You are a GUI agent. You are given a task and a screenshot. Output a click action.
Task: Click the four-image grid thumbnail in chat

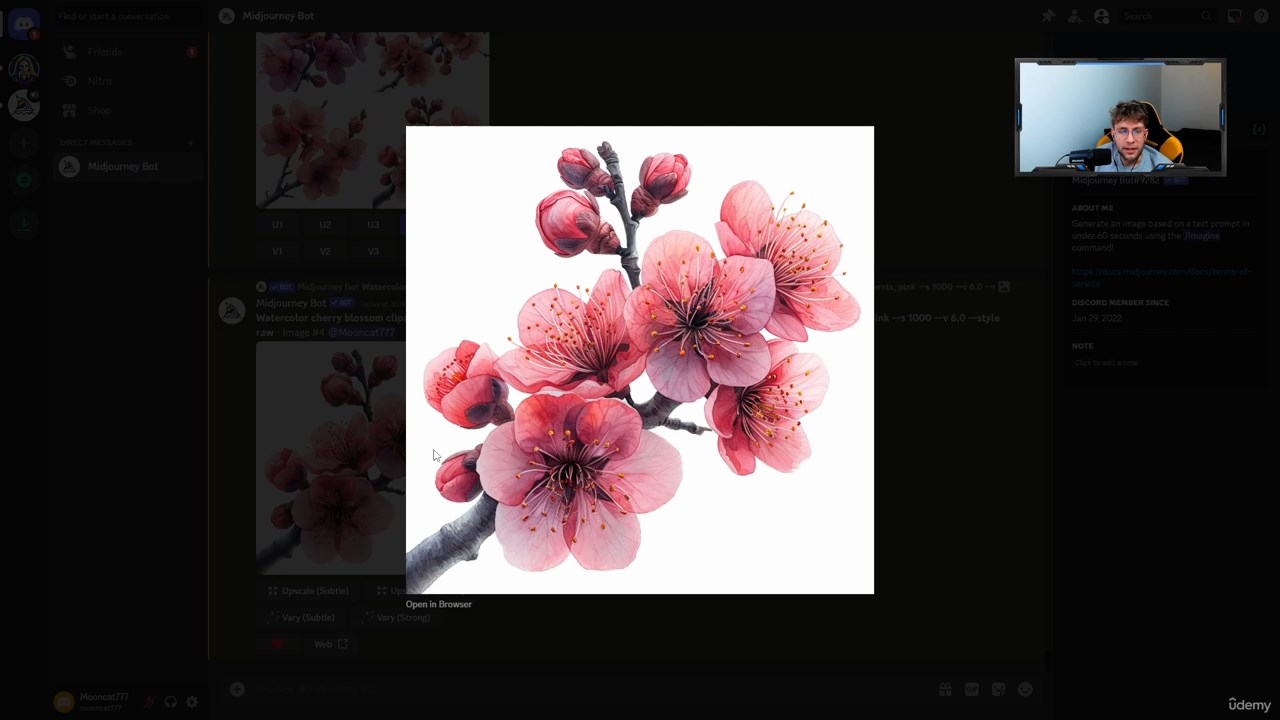372,120
